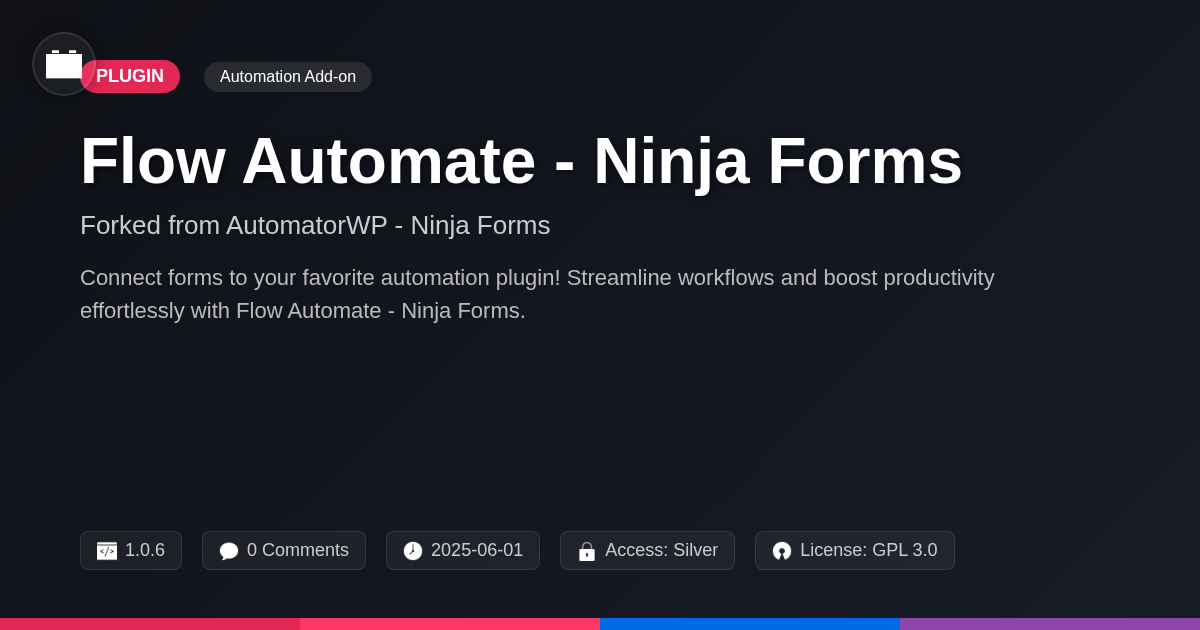
Task: Click the date 2025-06-01 text
Action: pos(477,551)
